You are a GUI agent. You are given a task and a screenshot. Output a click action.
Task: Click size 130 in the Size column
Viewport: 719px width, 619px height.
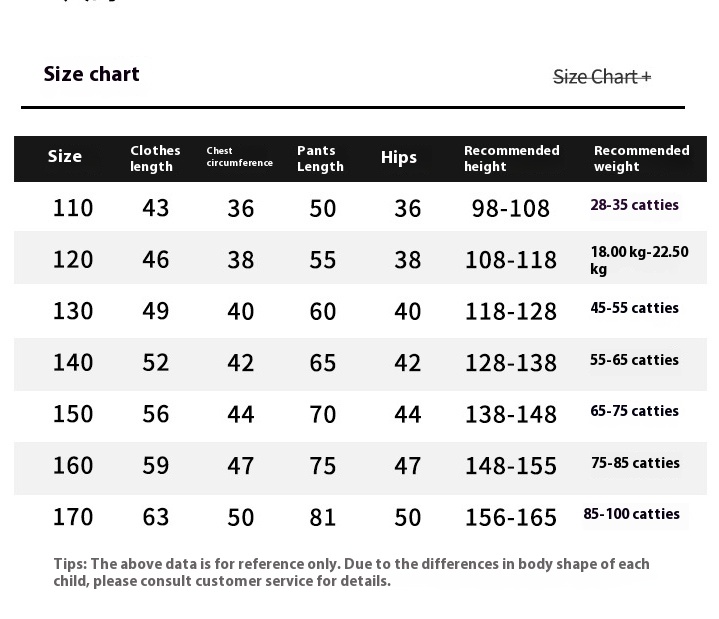click(73, 311)
